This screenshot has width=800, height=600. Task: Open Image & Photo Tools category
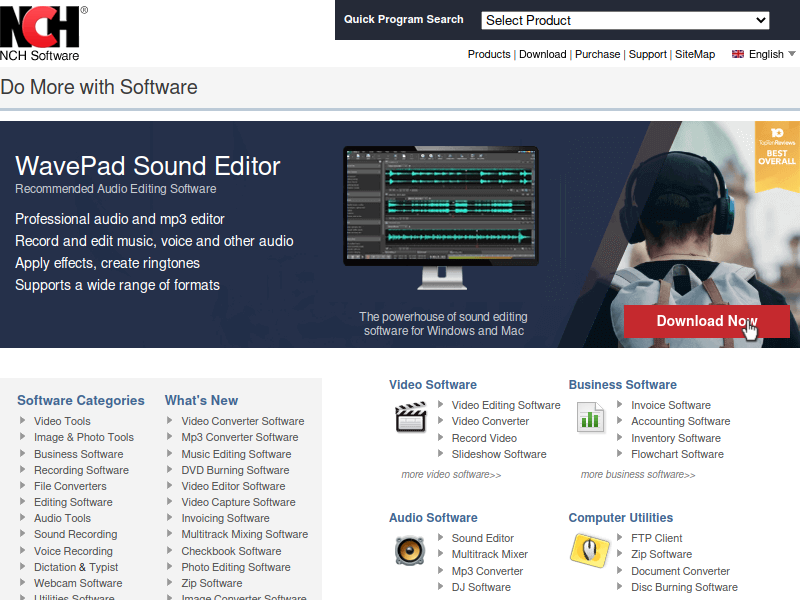tap(84, 437)
